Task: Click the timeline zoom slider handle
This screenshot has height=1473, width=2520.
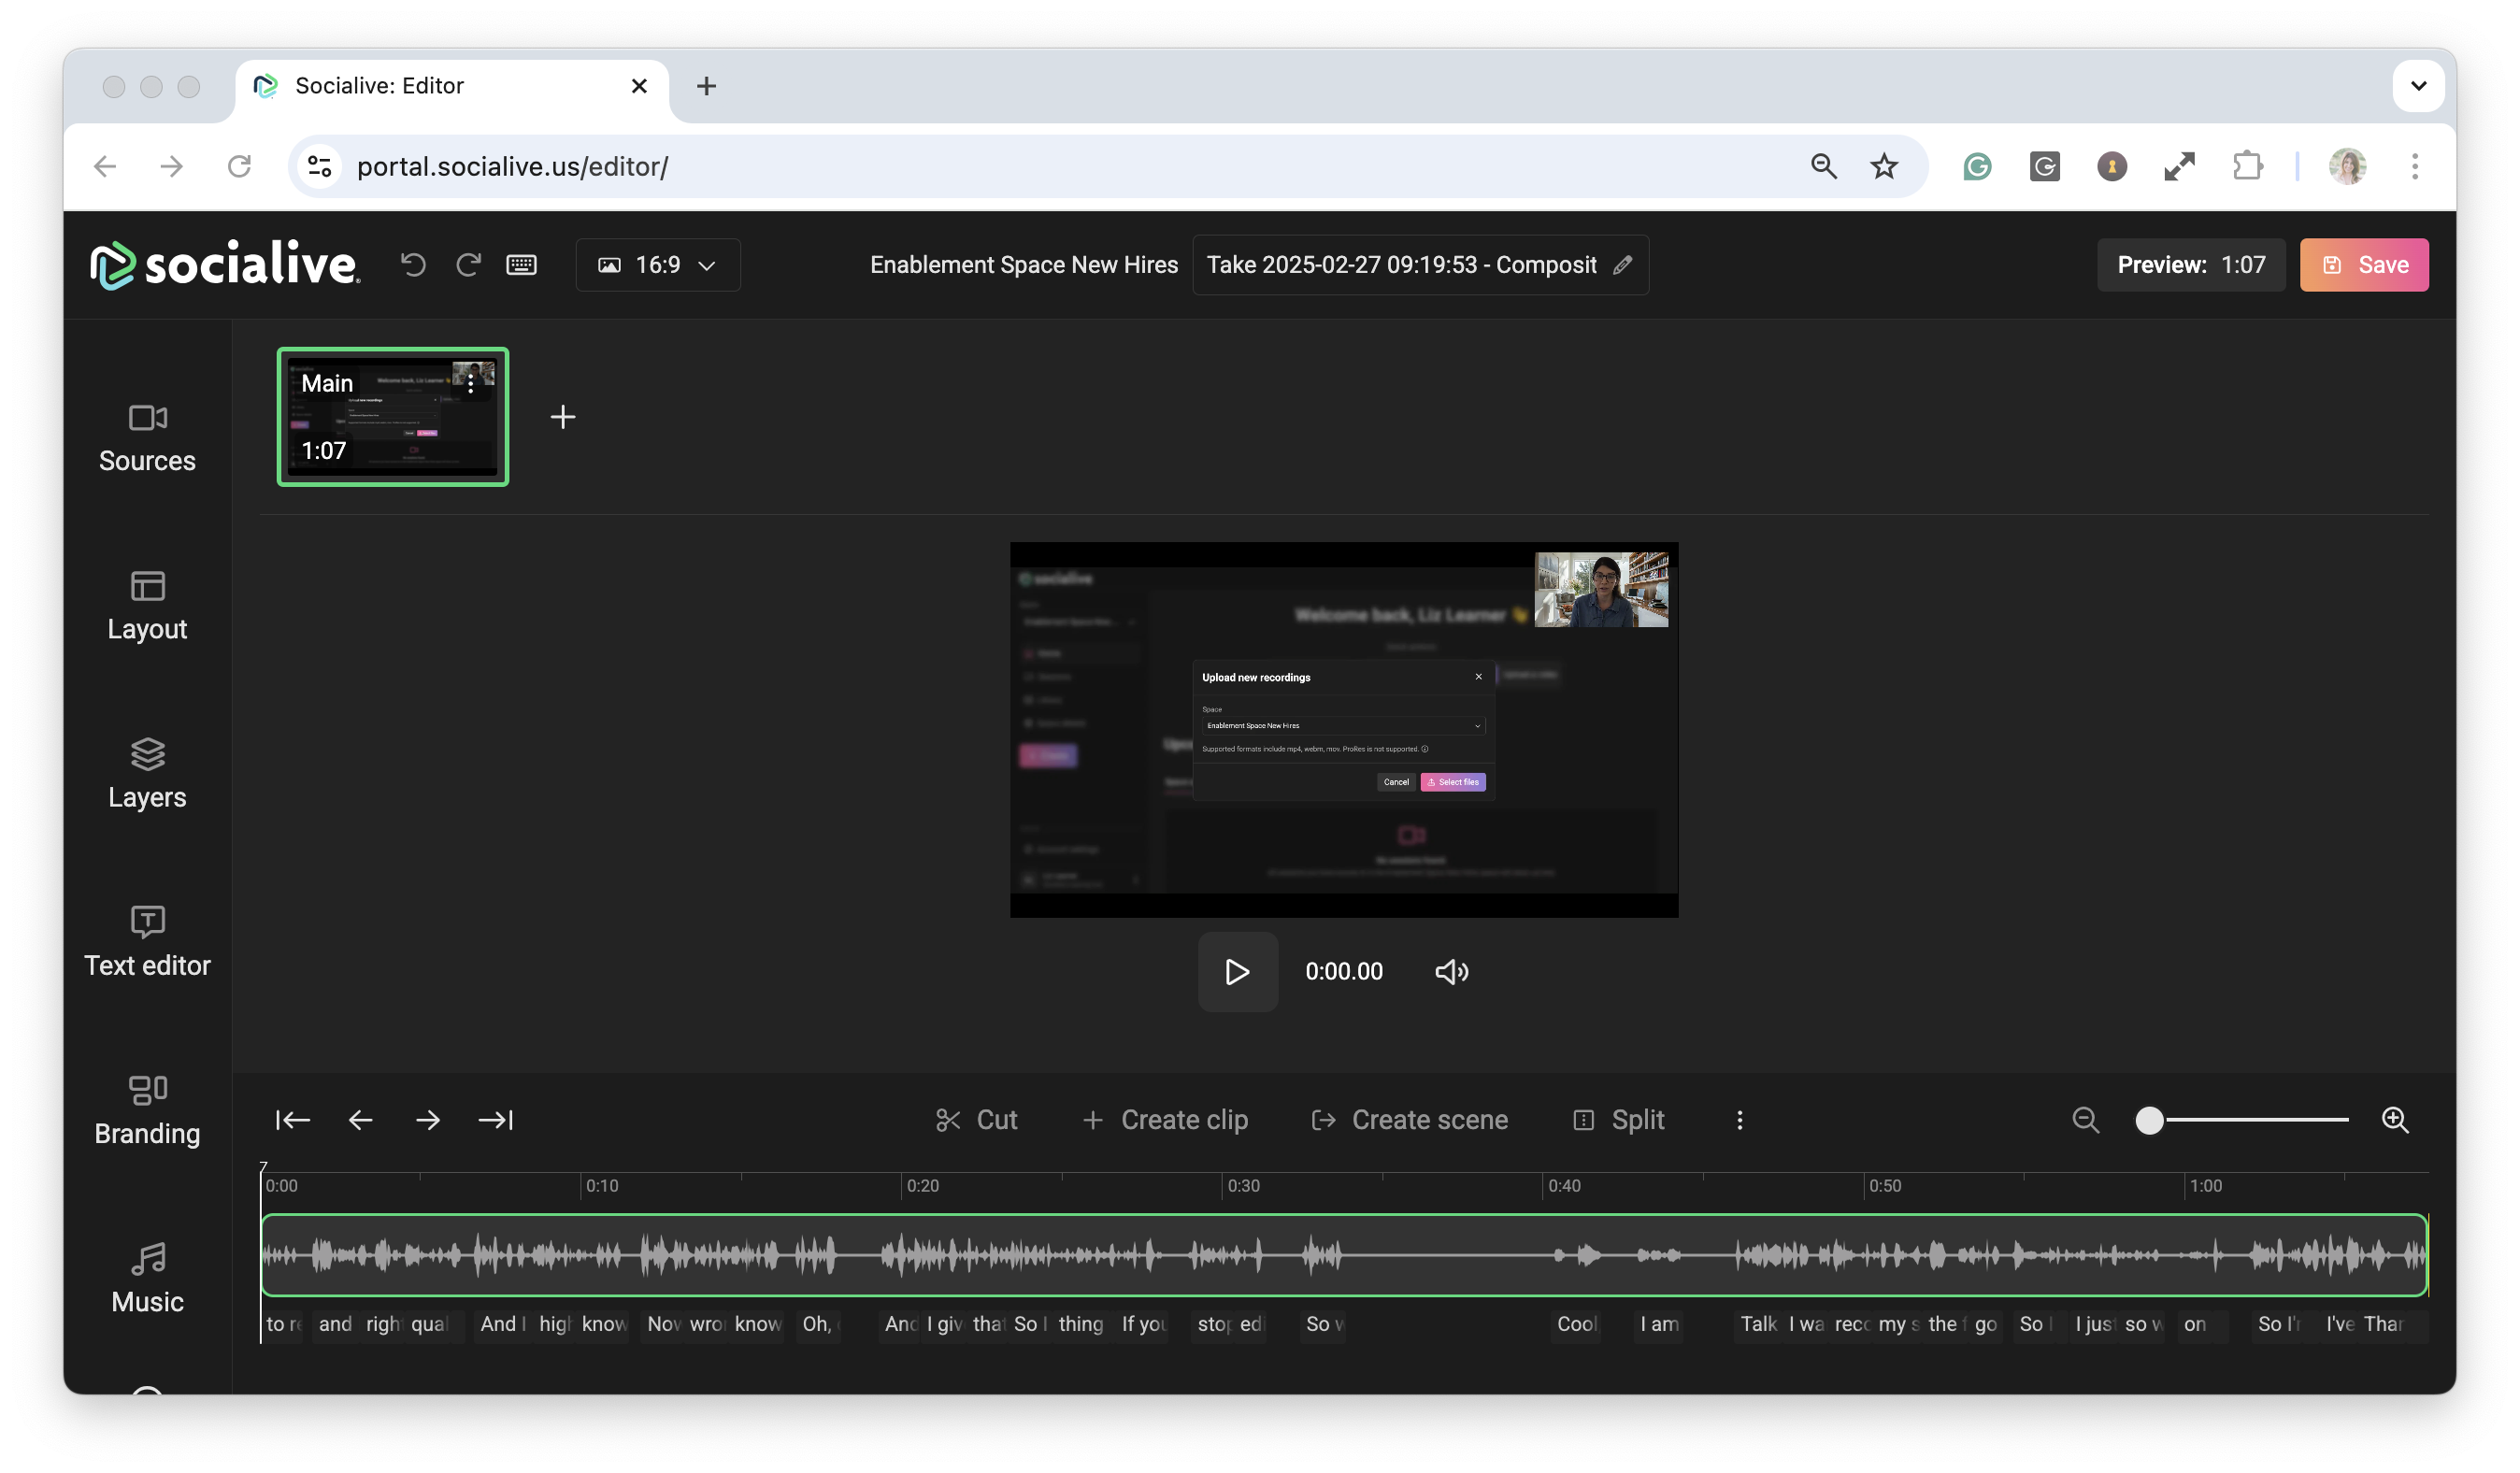Action: pos(2149,1120)
